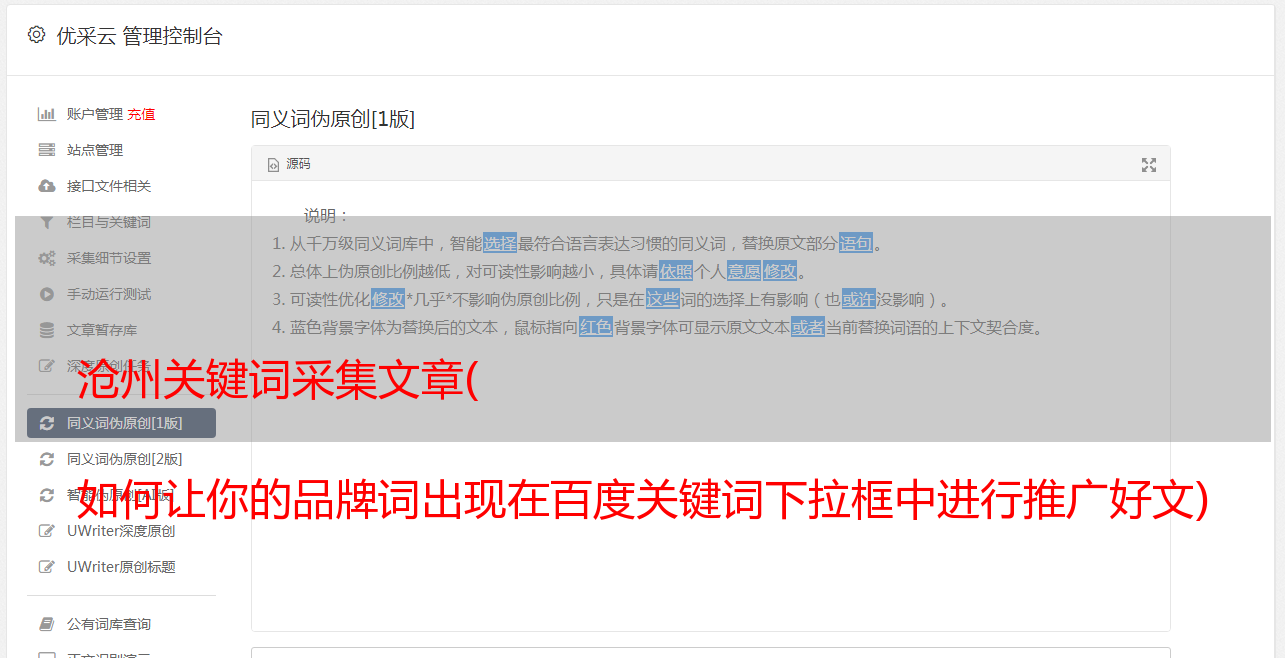Click the red 充值 link
Image resolution: width=1285 pixels, height=658 pixels.
pos(141,114)
